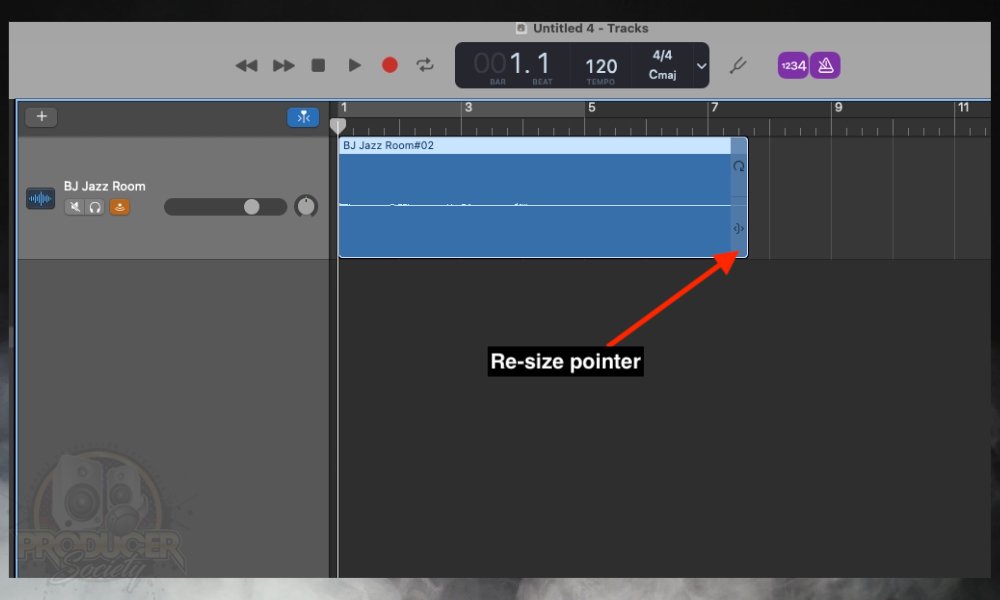Start recording with the red record button

pos(390,64)
